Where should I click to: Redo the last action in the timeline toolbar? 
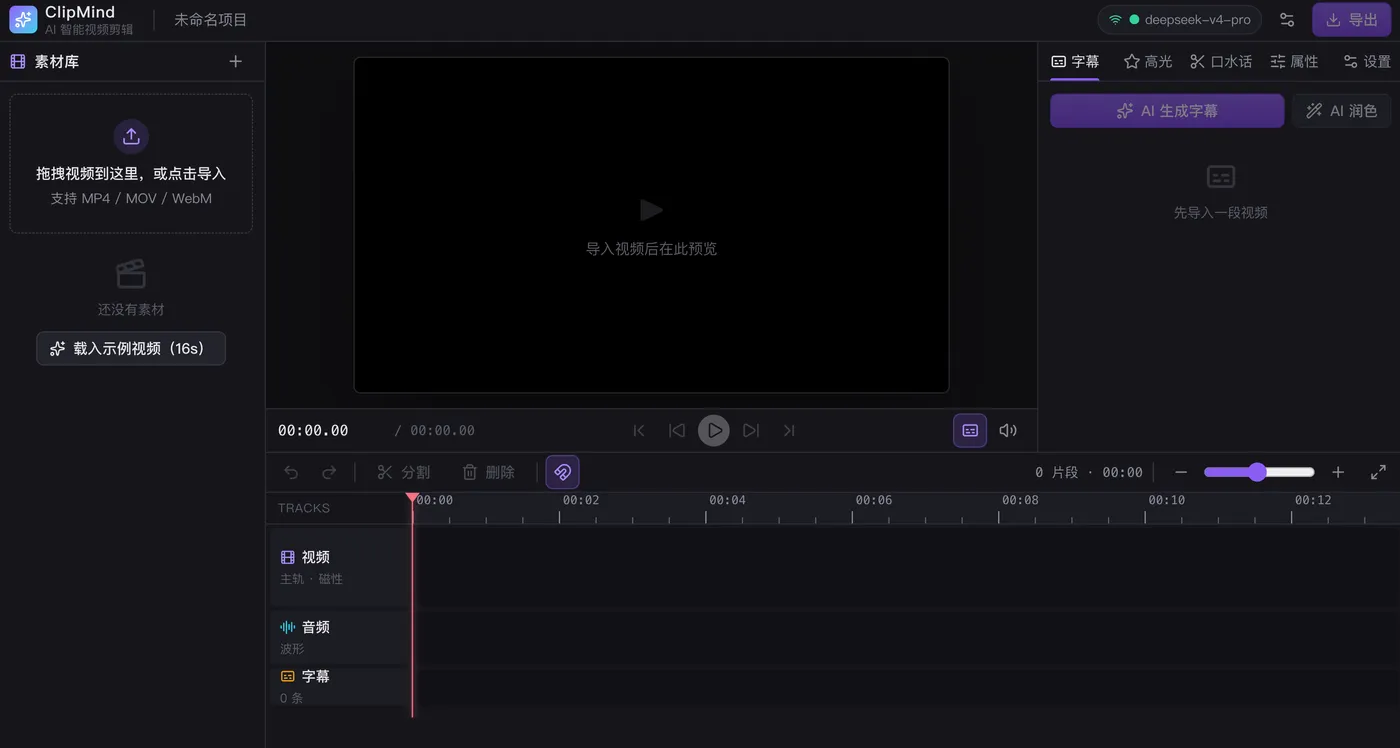pyautogui.click(x=329, y=472)
